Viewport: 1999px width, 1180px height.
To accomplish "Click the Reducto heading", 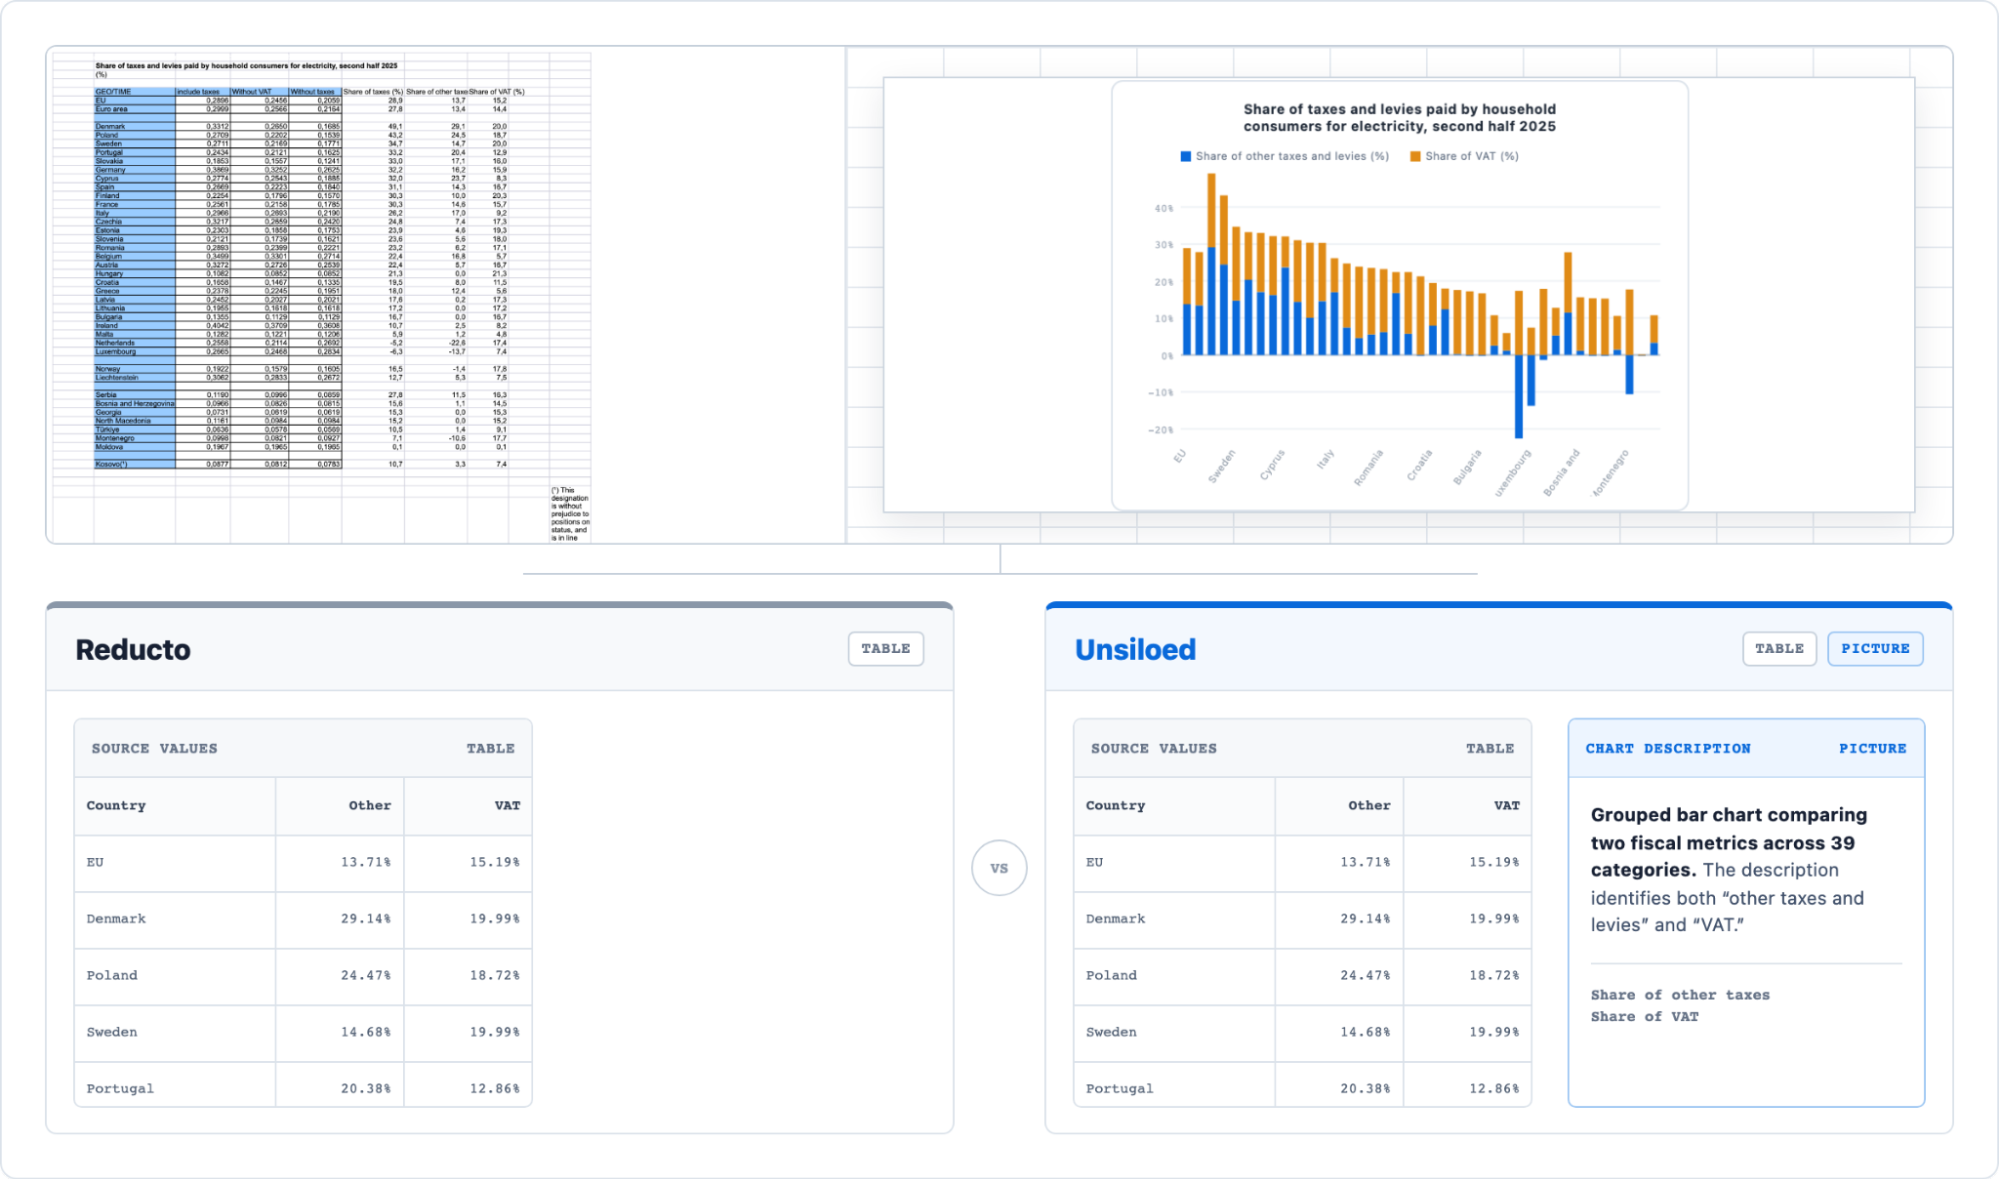I will coord(133,650).
